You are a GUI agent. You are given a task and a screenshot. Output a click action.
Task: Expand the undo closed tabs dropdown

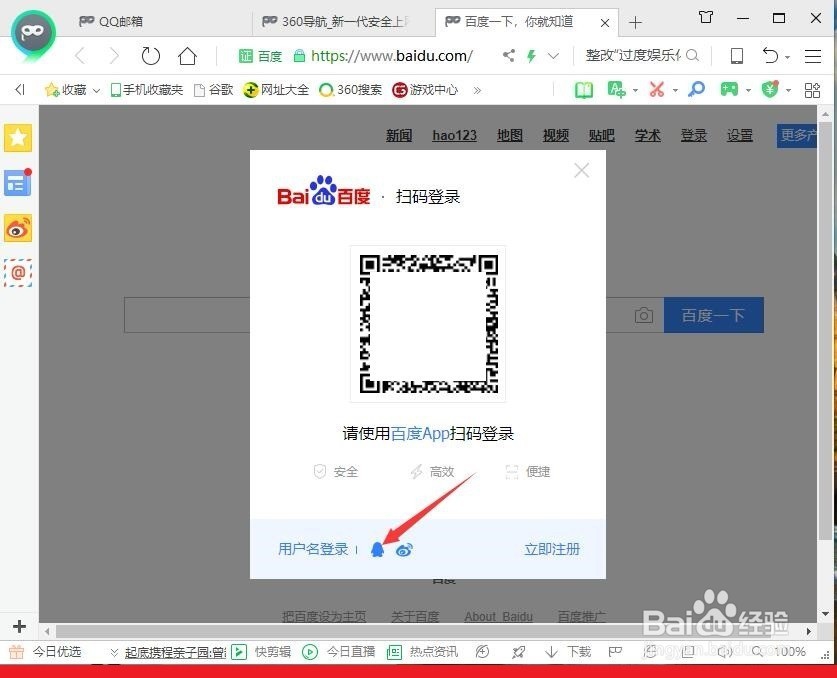tap(788, 57)
